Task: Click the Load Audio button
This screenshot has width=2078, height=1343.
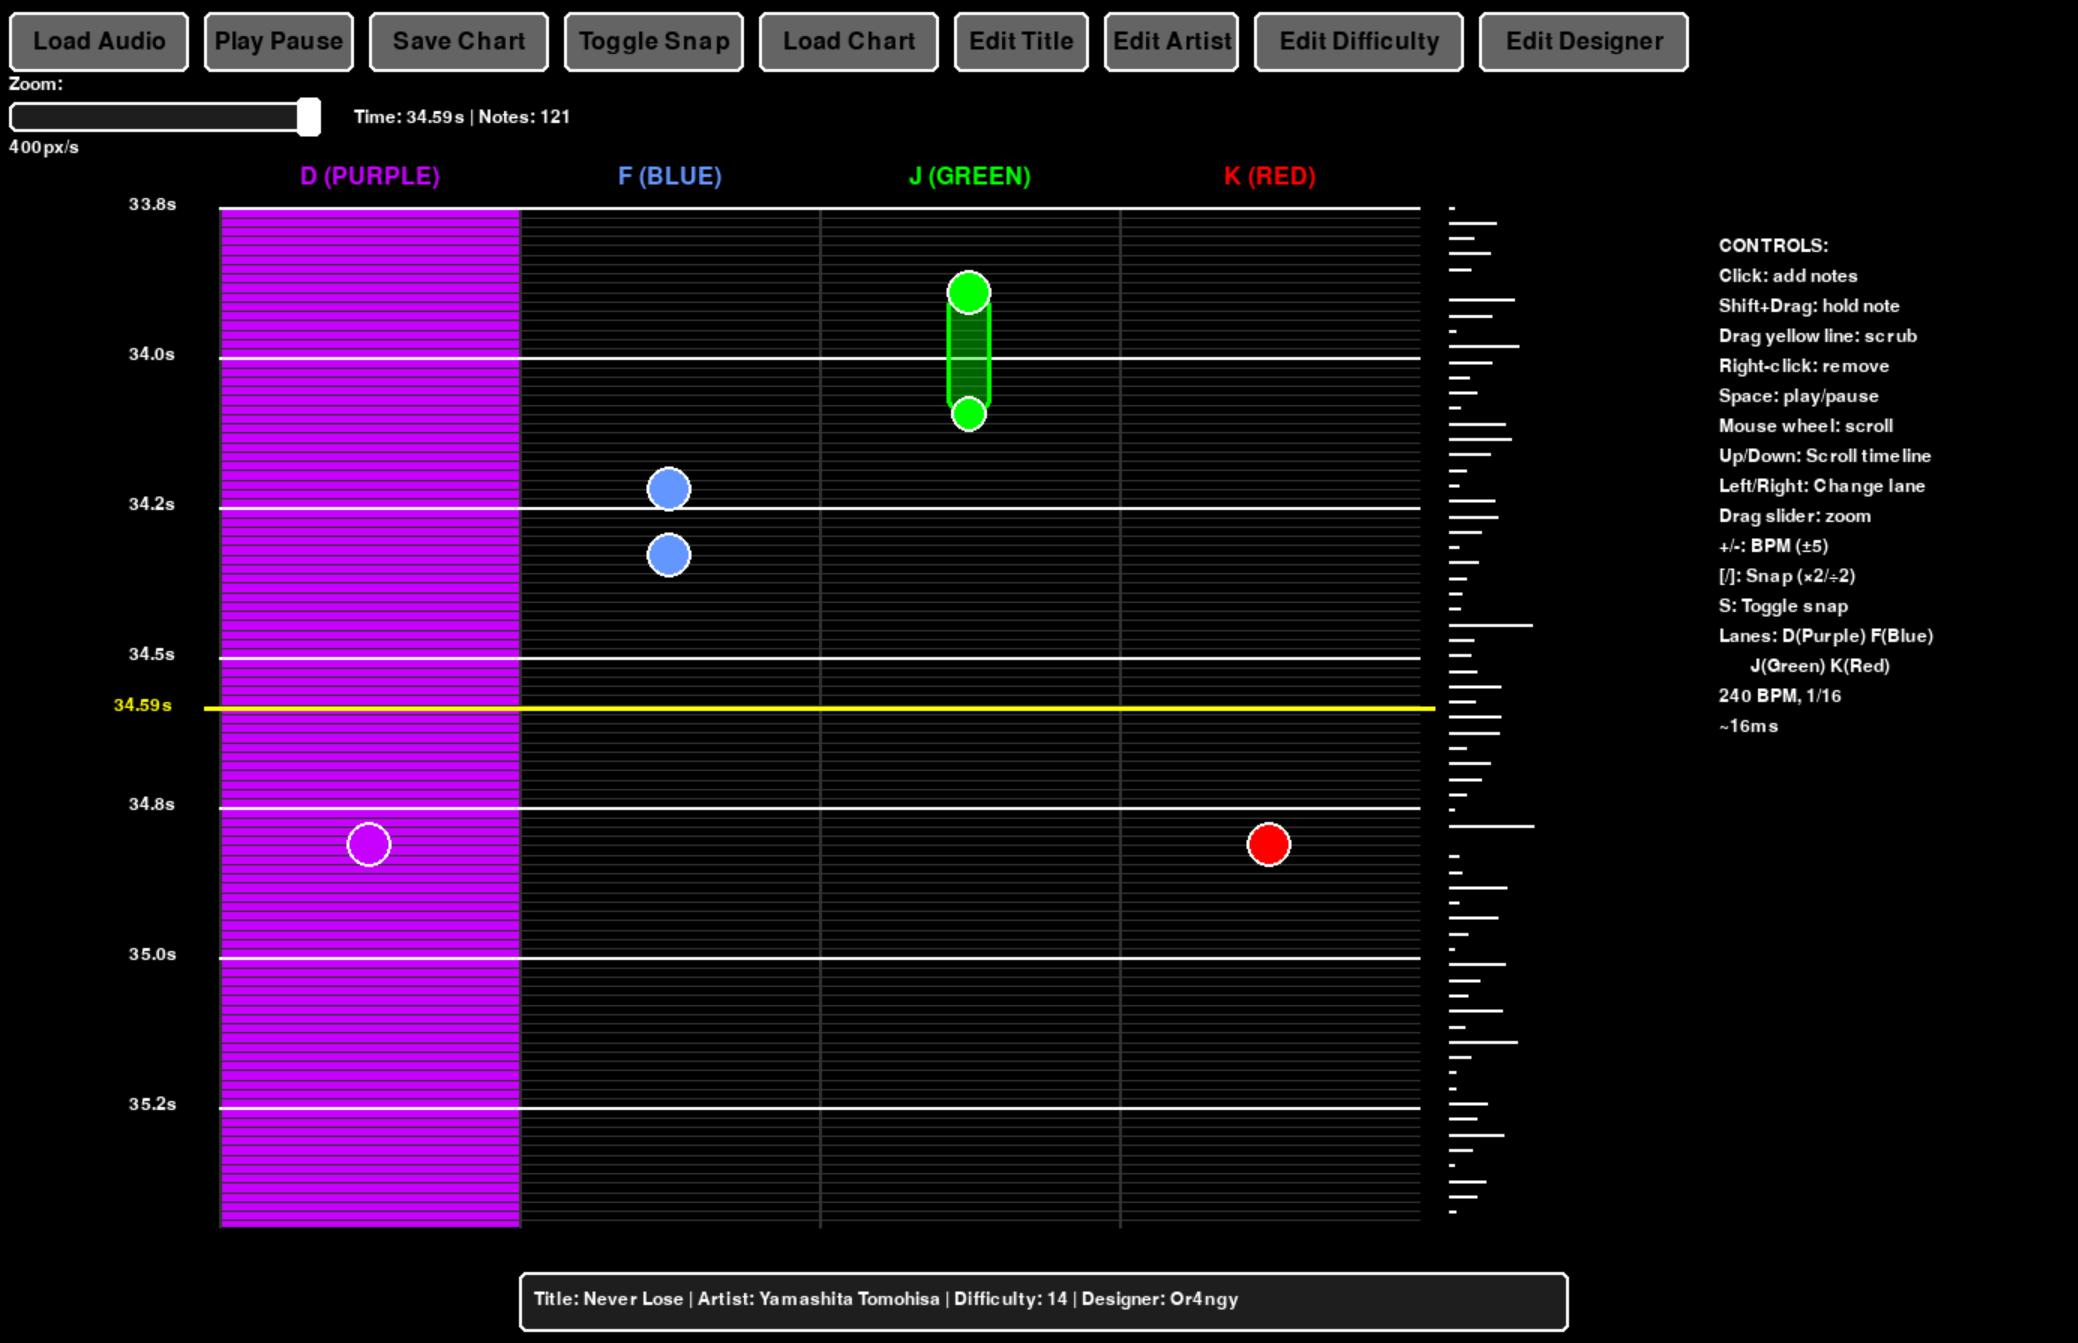Action: click(x=99, y=42)
